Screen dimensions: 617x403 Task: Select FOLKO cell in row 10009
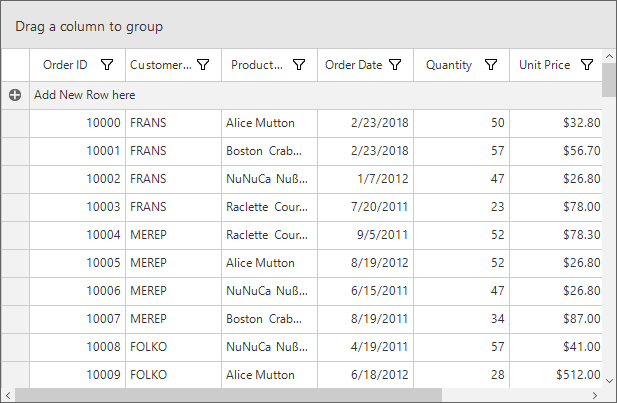point(174,375)
